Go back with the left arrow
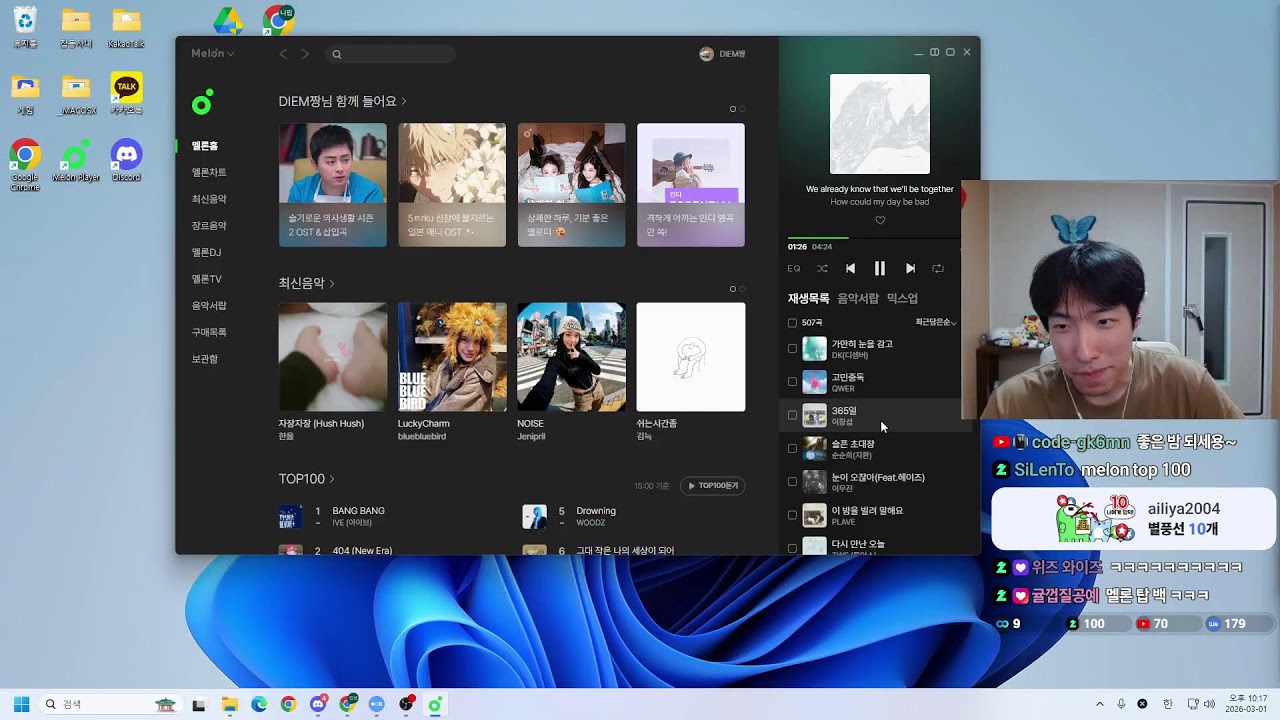Screen dimensions: 1280x720 point(283,54)
